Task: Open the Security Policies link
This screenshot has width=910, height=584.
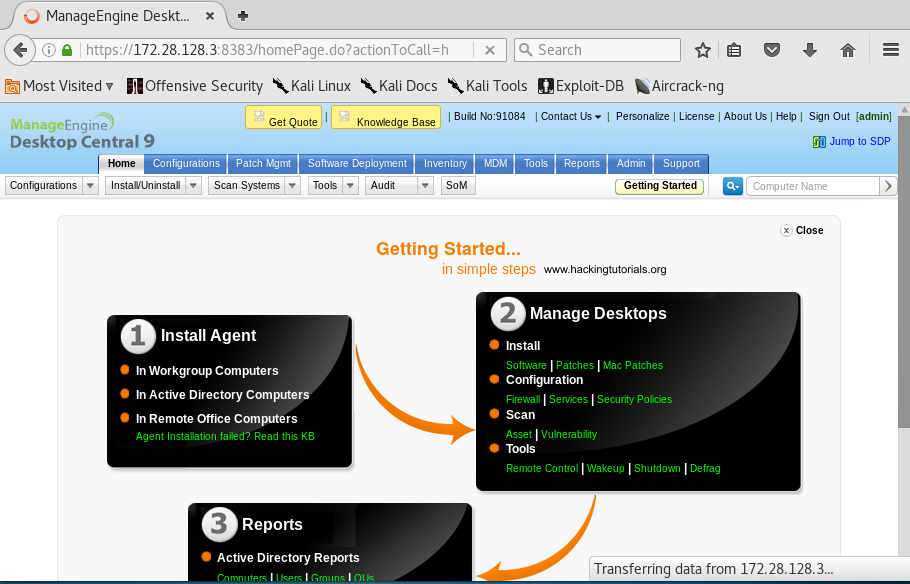Action: tap(634, 399)
